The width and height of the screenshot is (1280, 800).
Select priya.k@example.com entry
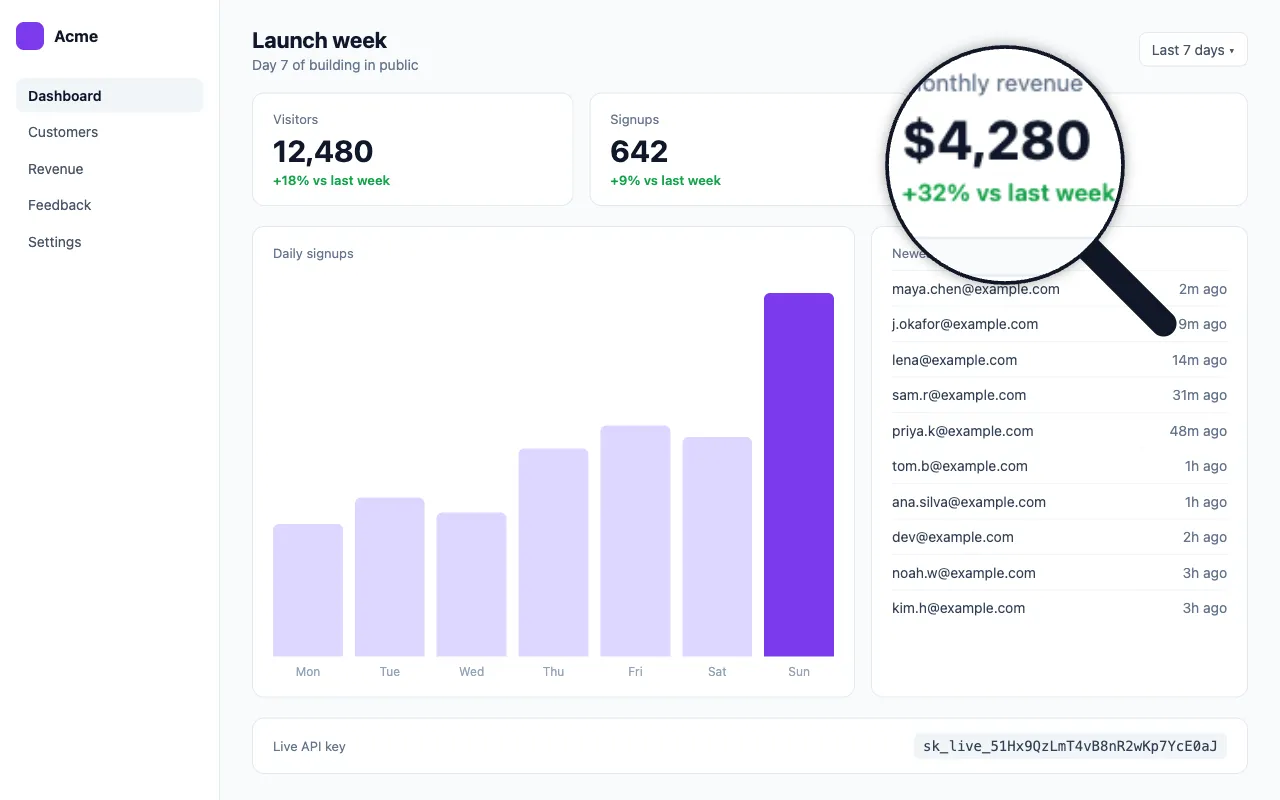click(963, 431)
